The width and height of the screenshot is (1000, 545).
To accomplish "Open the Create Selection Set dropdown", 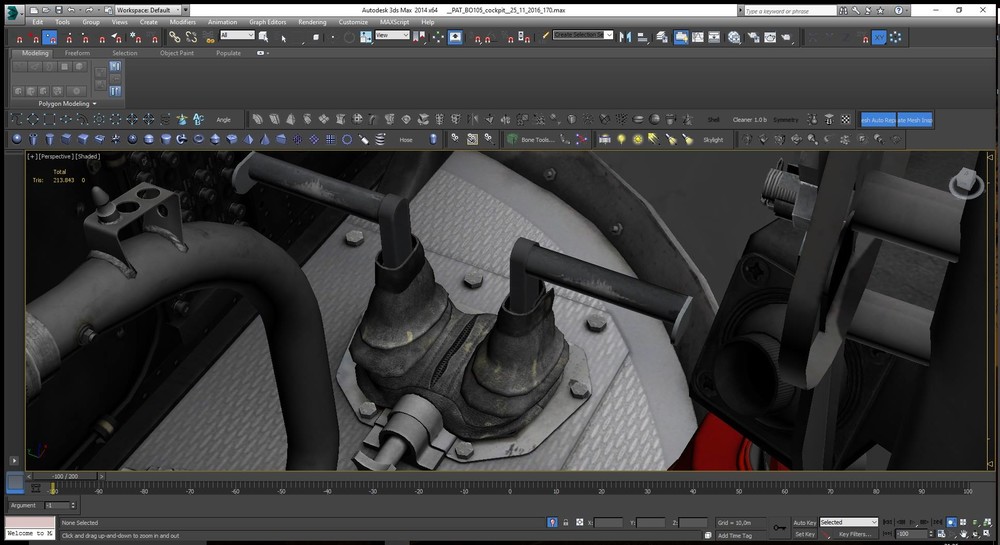I will [583, 35].
